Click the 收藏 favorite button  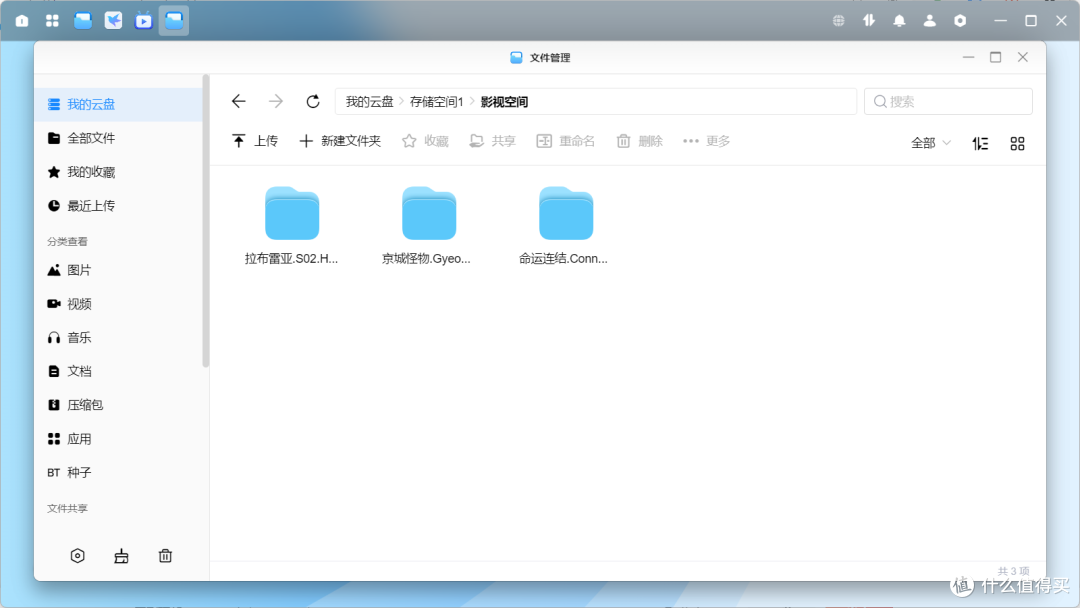[x=425, y=141]
